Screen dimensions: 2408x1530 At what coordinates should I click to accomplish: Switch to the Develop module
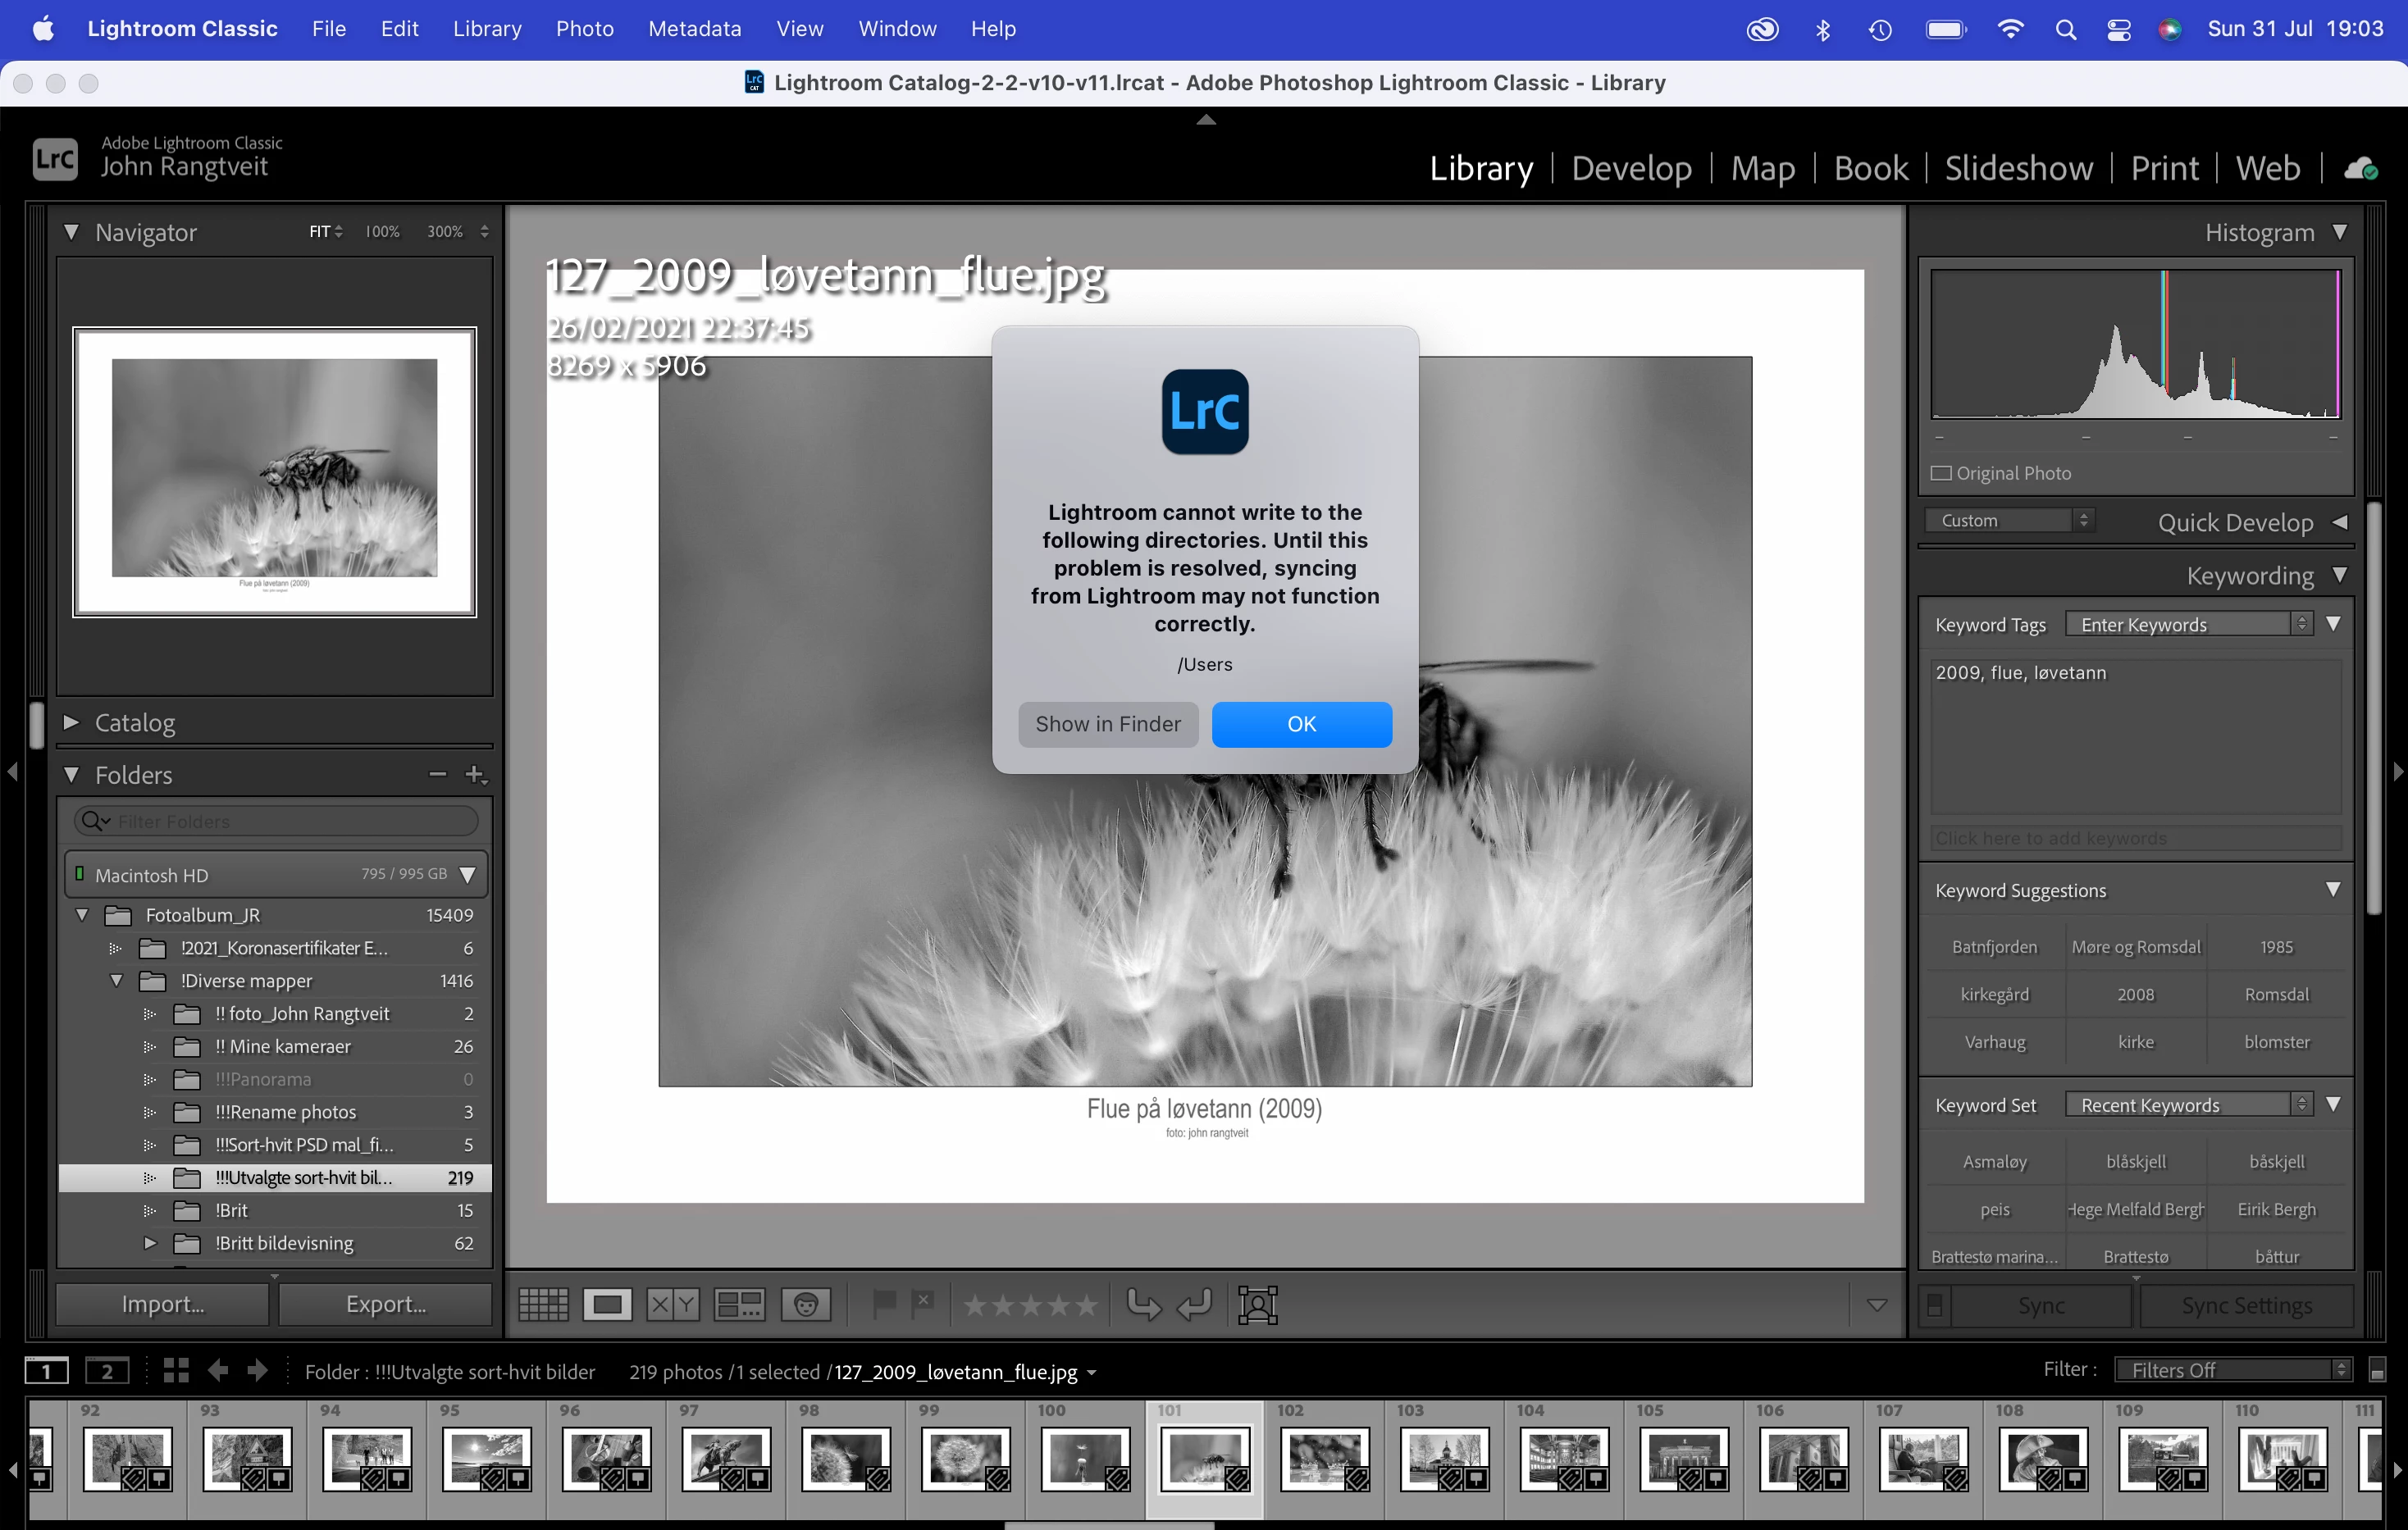click(1631, 168)
